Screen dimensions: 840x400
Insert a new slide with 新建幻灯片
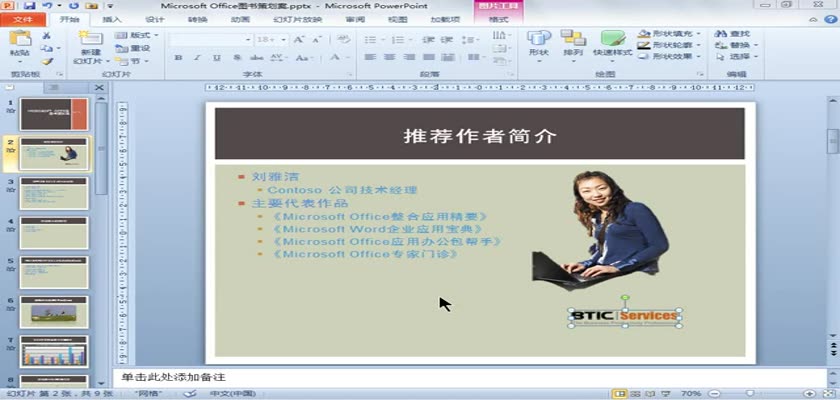coord(91,47)
